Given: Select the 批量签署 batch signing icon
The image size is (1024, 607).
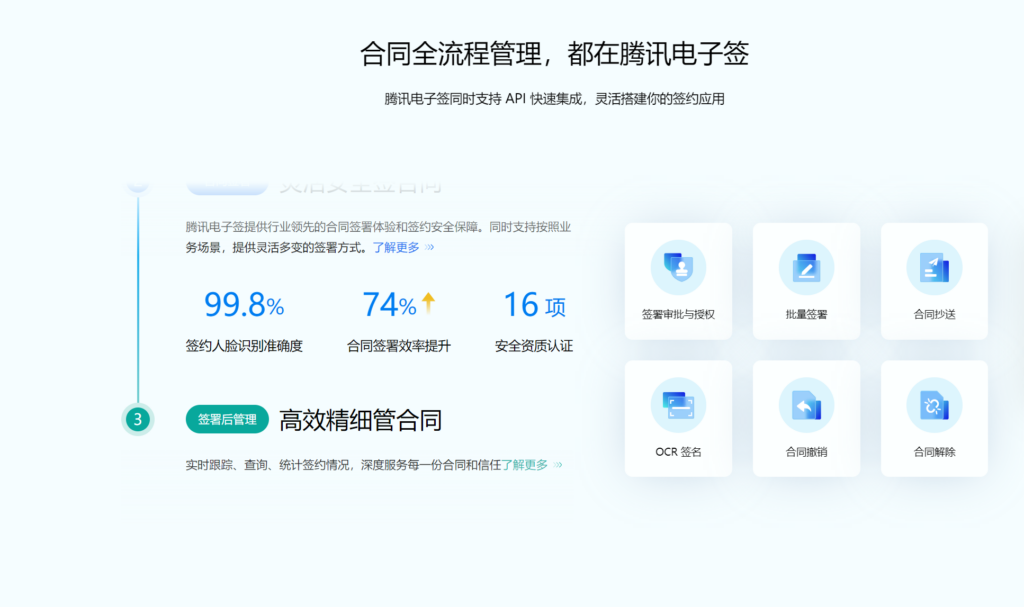Looking at the screenshot, I should (x=806, y=280).
